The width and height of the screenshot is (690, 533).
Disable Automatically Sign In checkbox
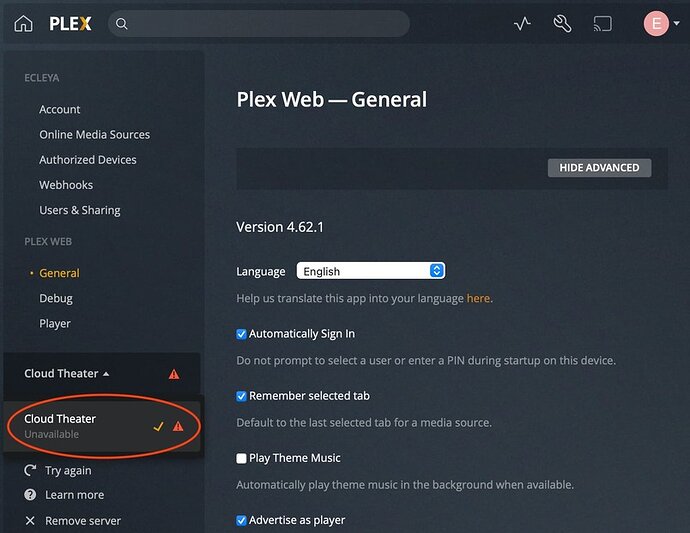[x=241, y=334]
